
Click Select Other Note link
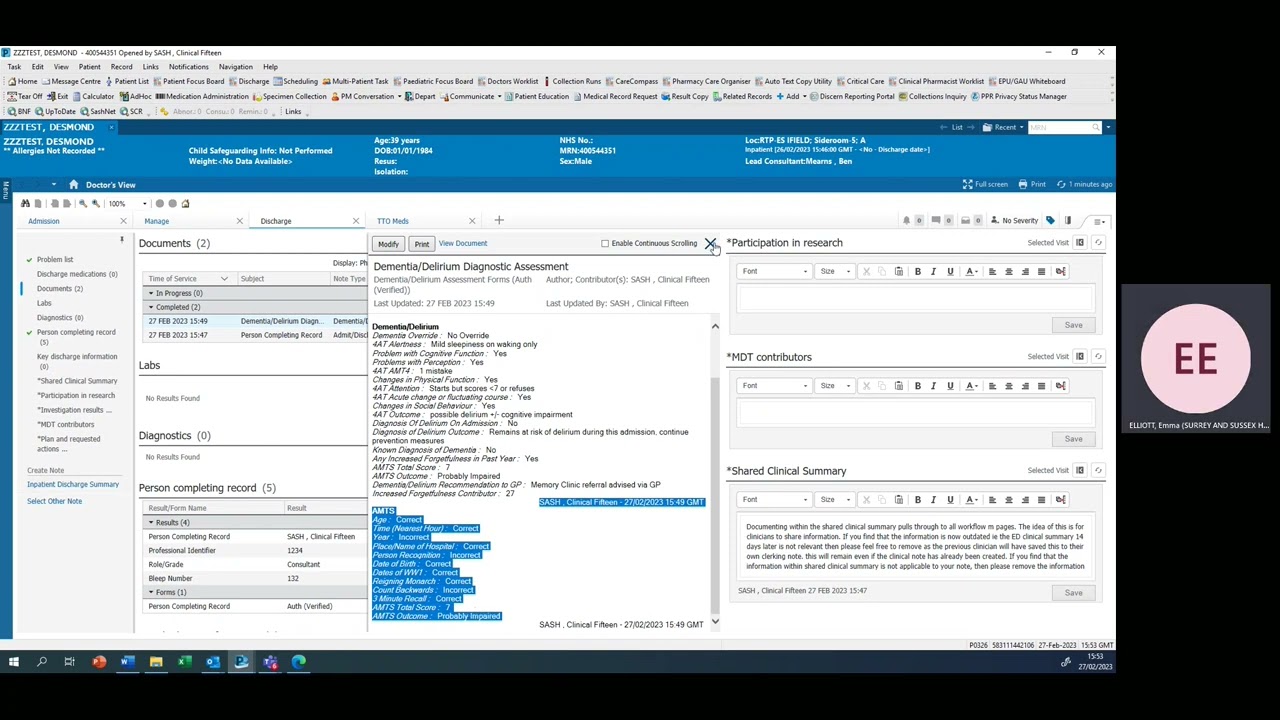click(x=54, y=501)
